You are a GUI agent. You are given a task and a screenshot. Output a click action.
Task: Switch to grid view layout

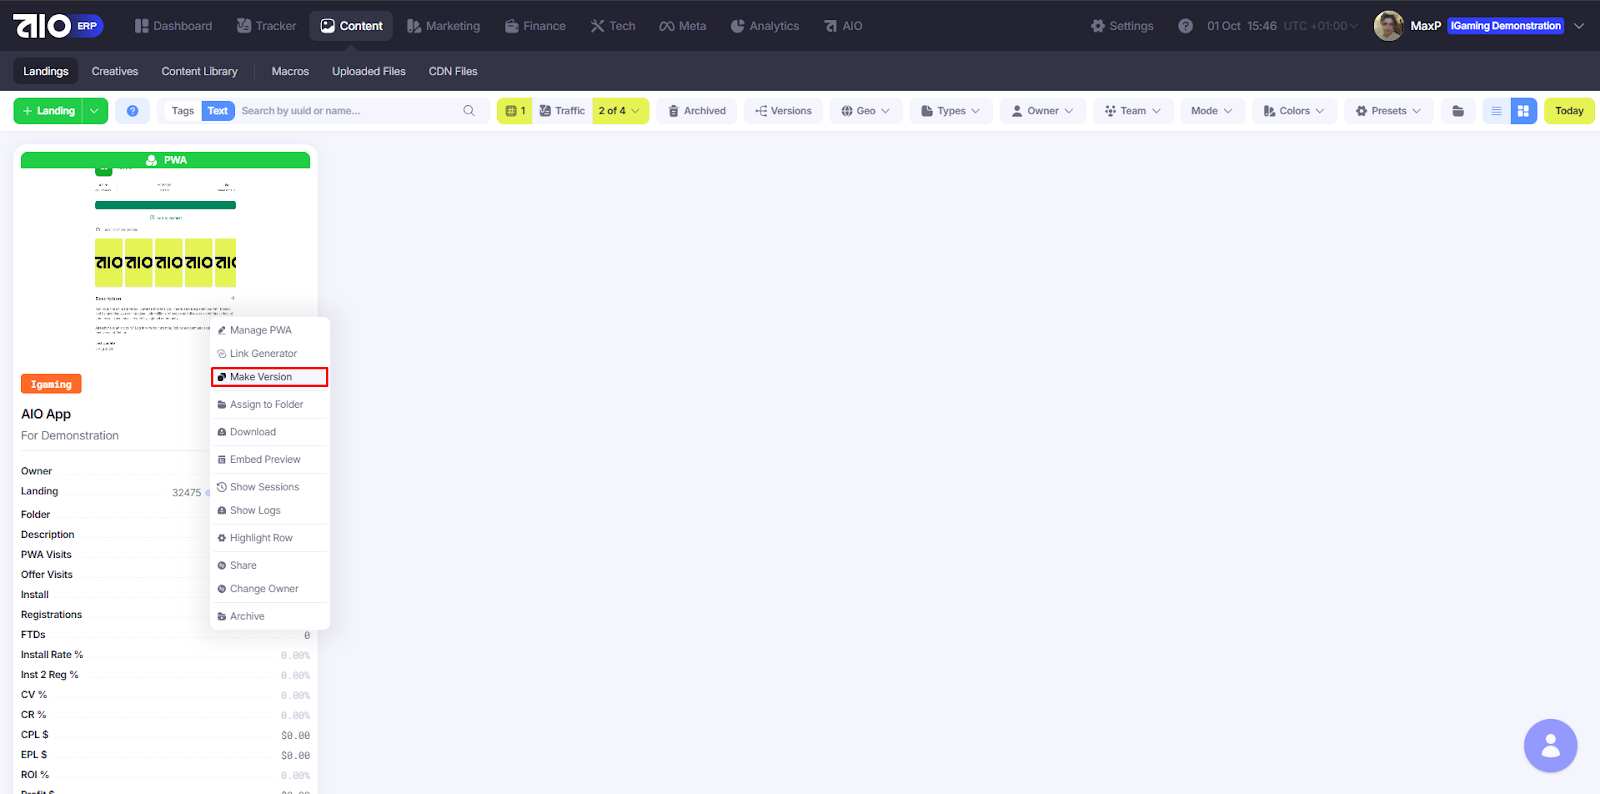point(1523,111)
